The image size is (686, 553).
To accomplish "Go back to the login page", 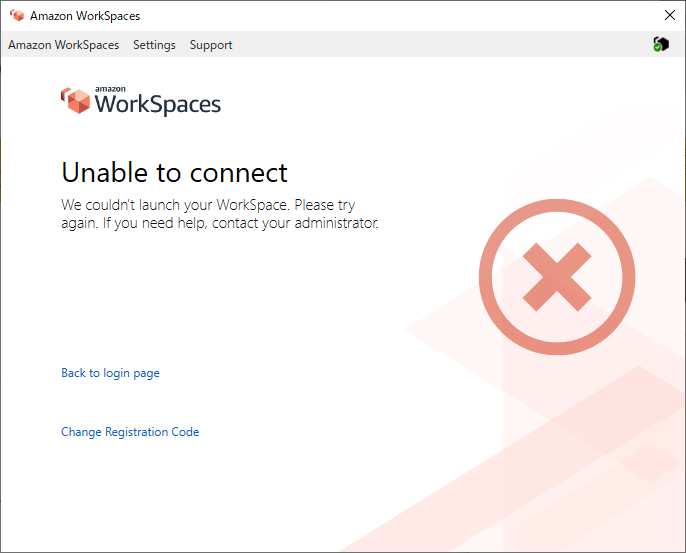I will 110,373.
